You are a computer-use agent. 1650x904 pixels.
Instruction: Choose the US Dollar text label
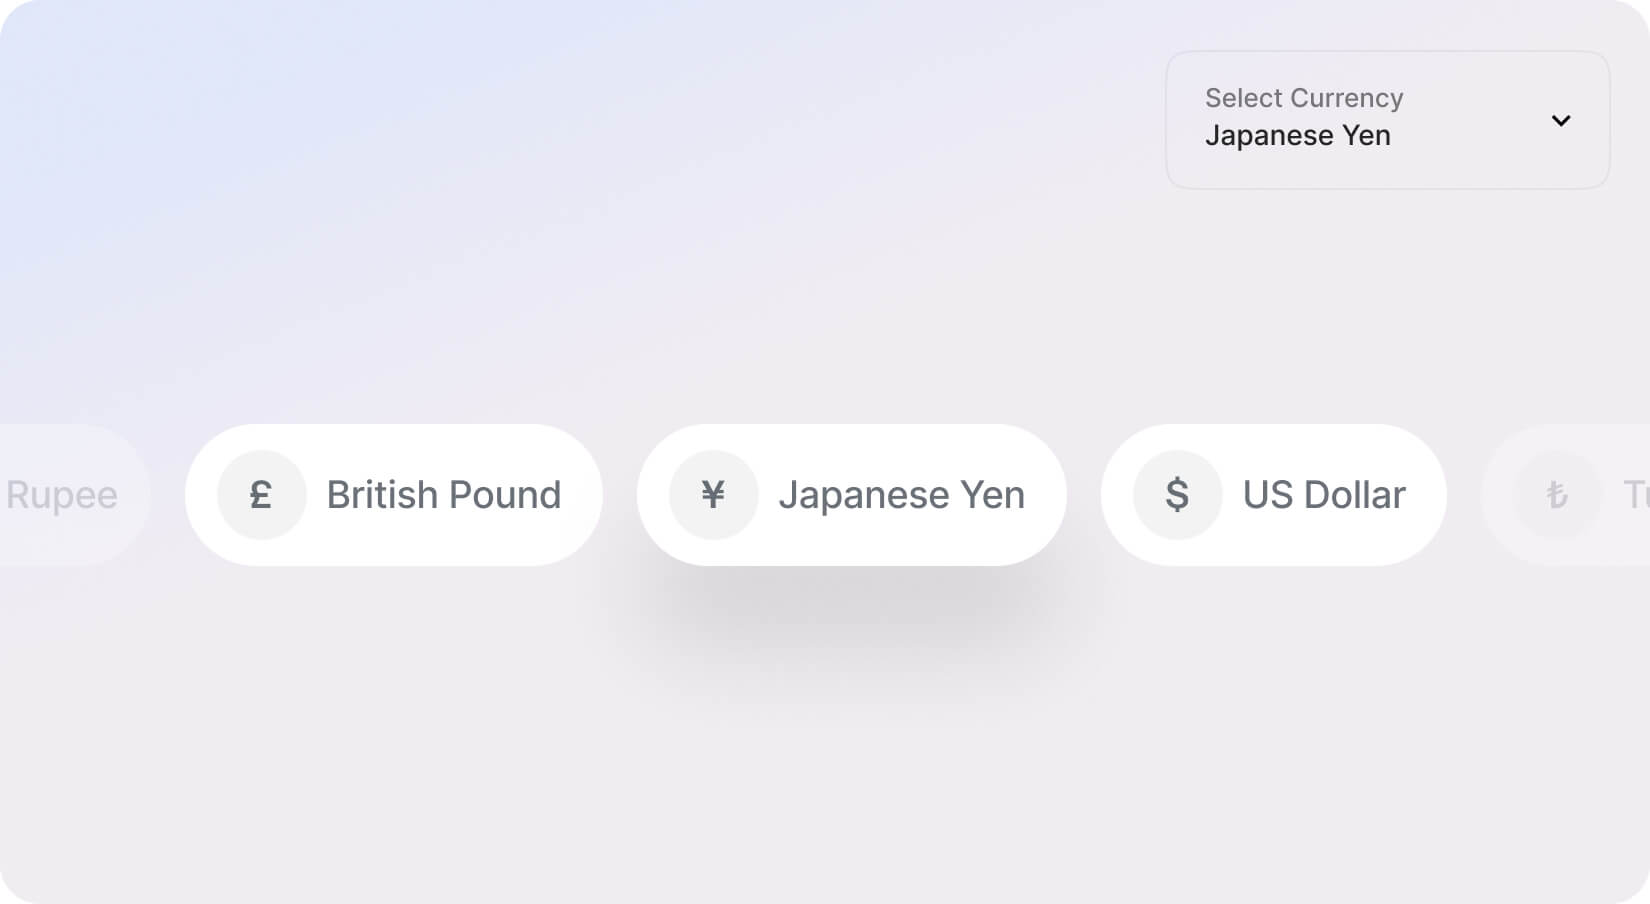[1323, 495]
